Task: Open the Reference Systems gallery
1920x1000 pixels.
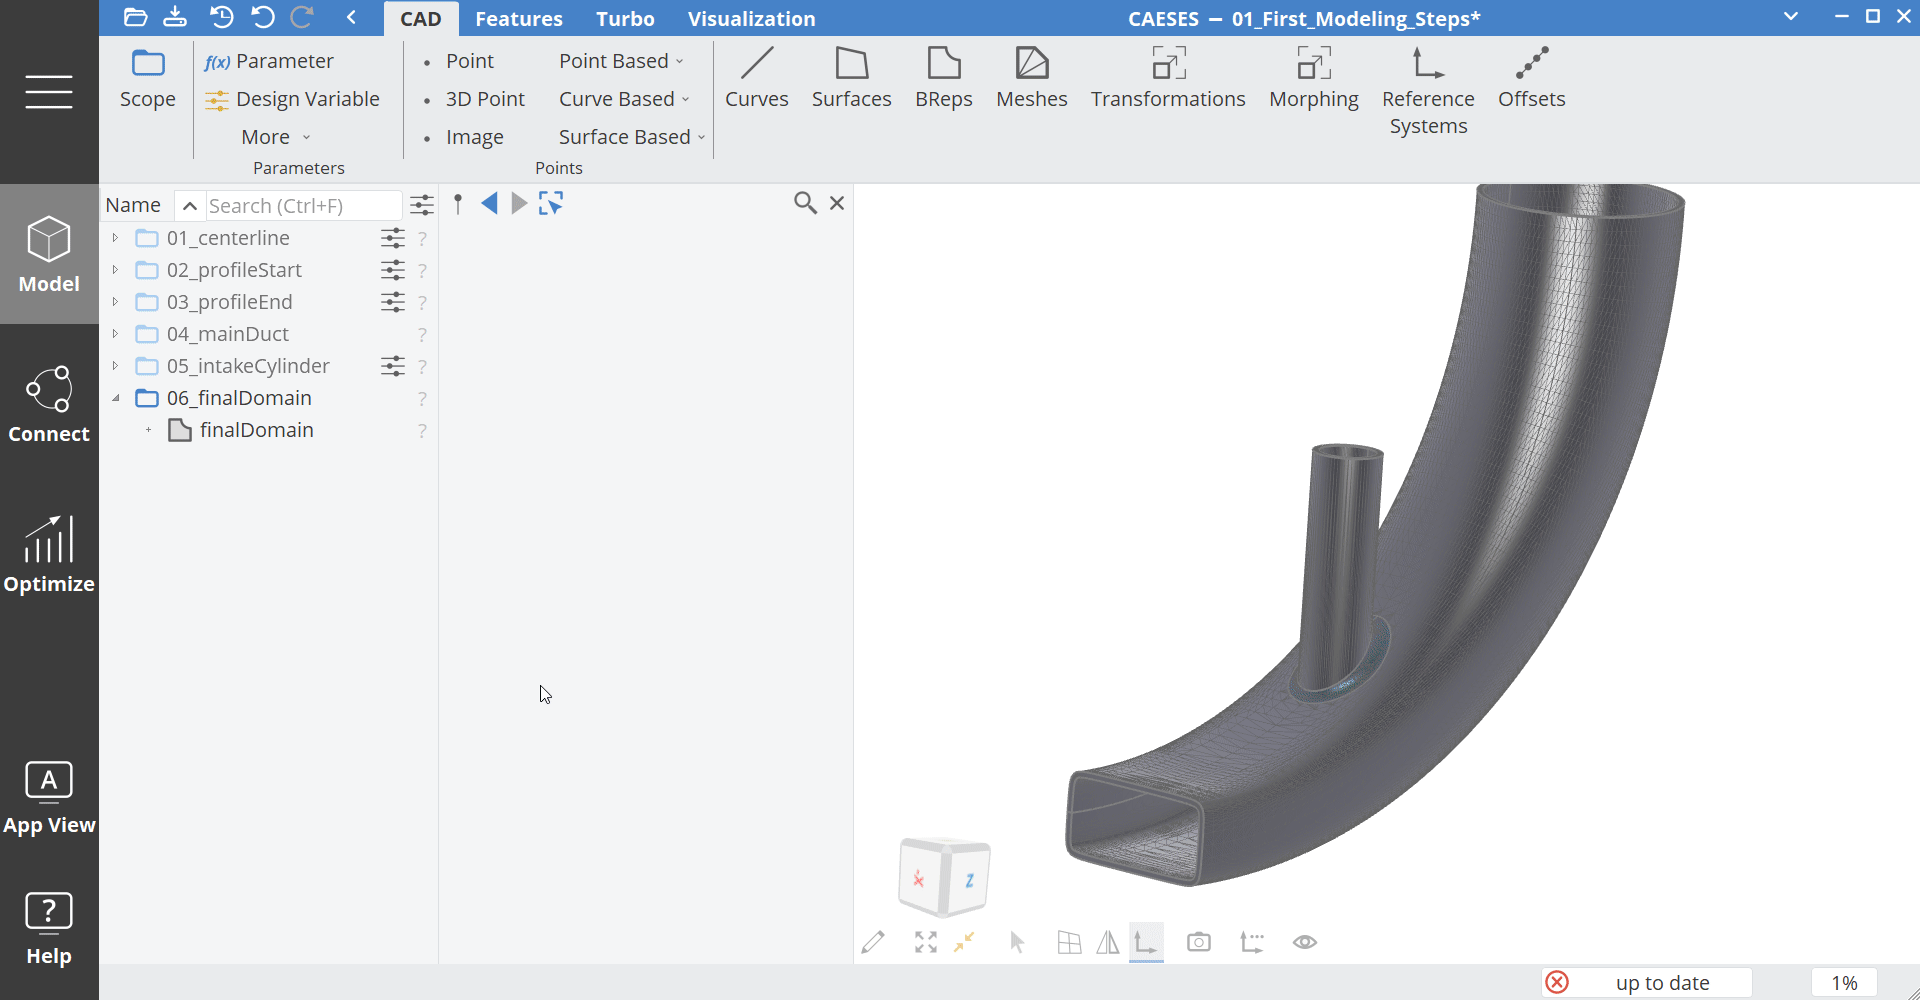Action: click(x=1428, y=92)
